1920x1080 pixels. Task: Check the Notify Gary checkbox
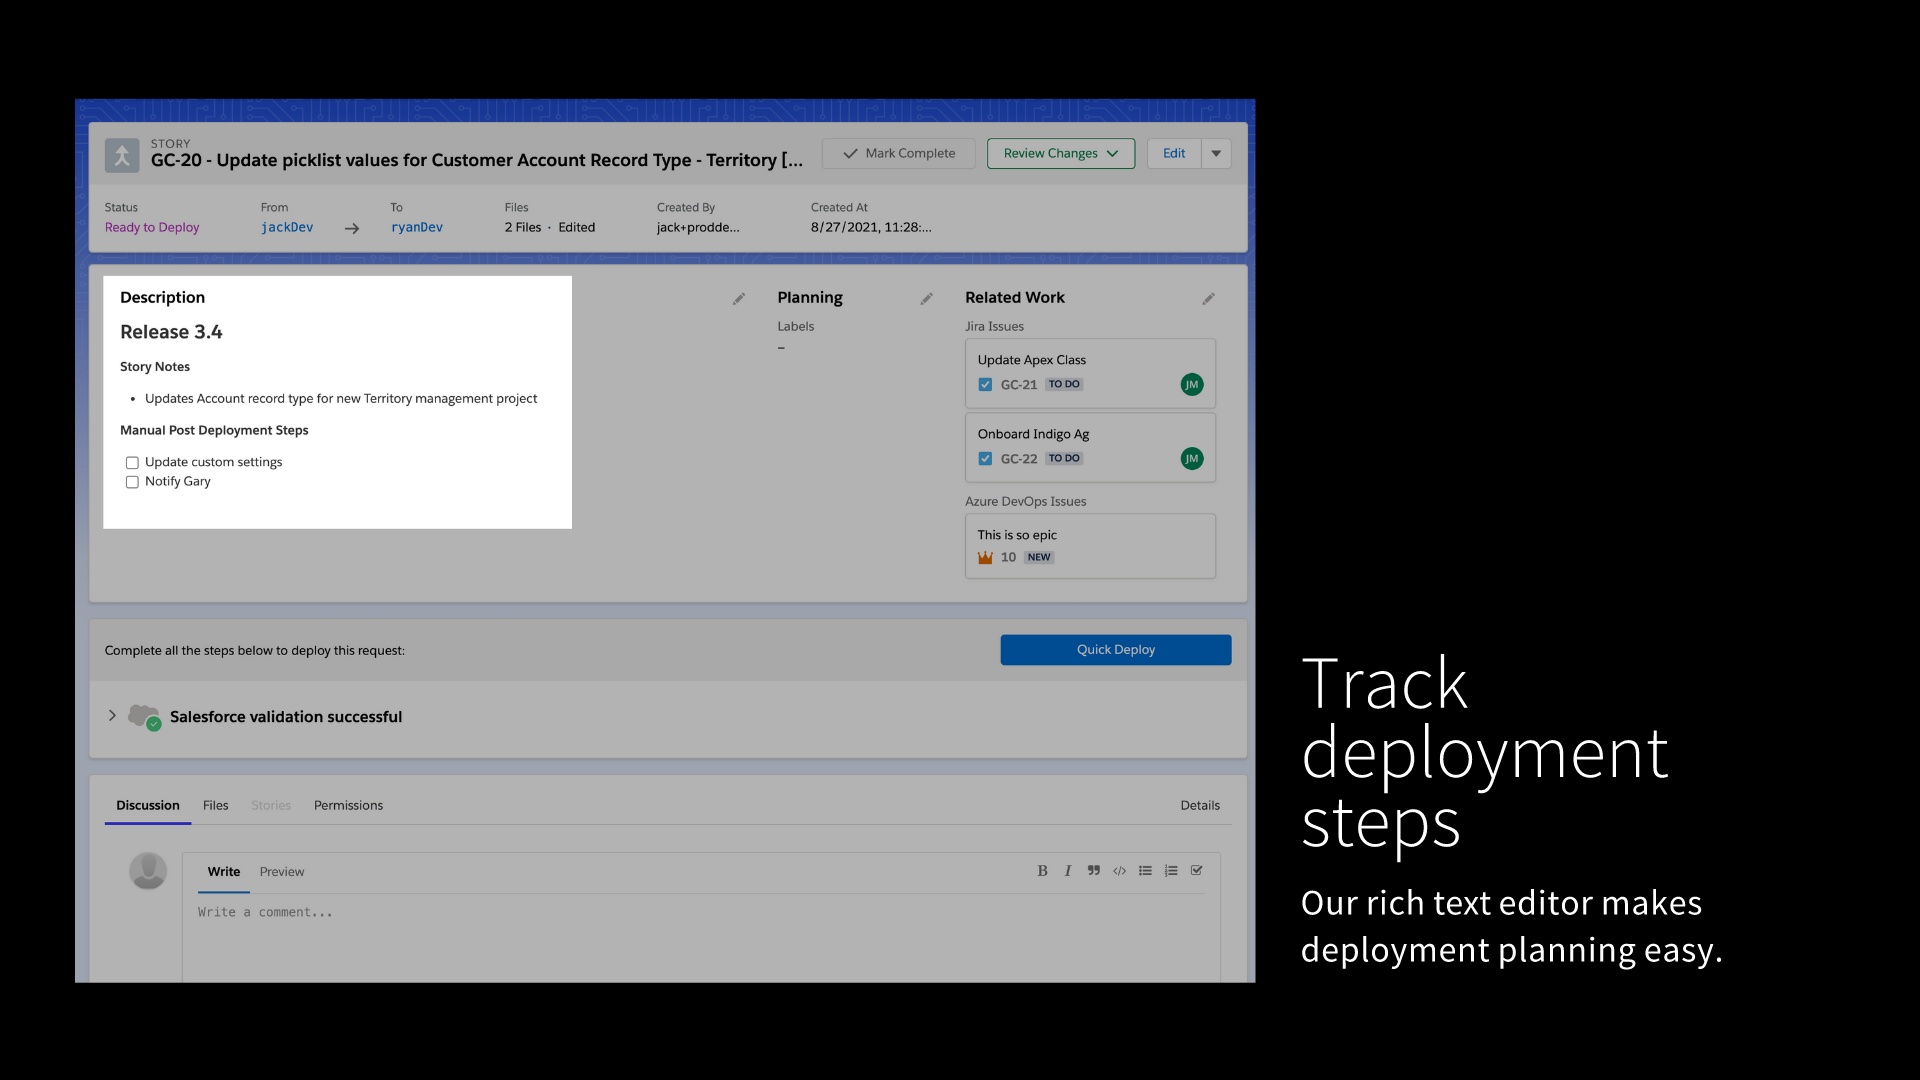pyautogui.click(x=132, y=482)
